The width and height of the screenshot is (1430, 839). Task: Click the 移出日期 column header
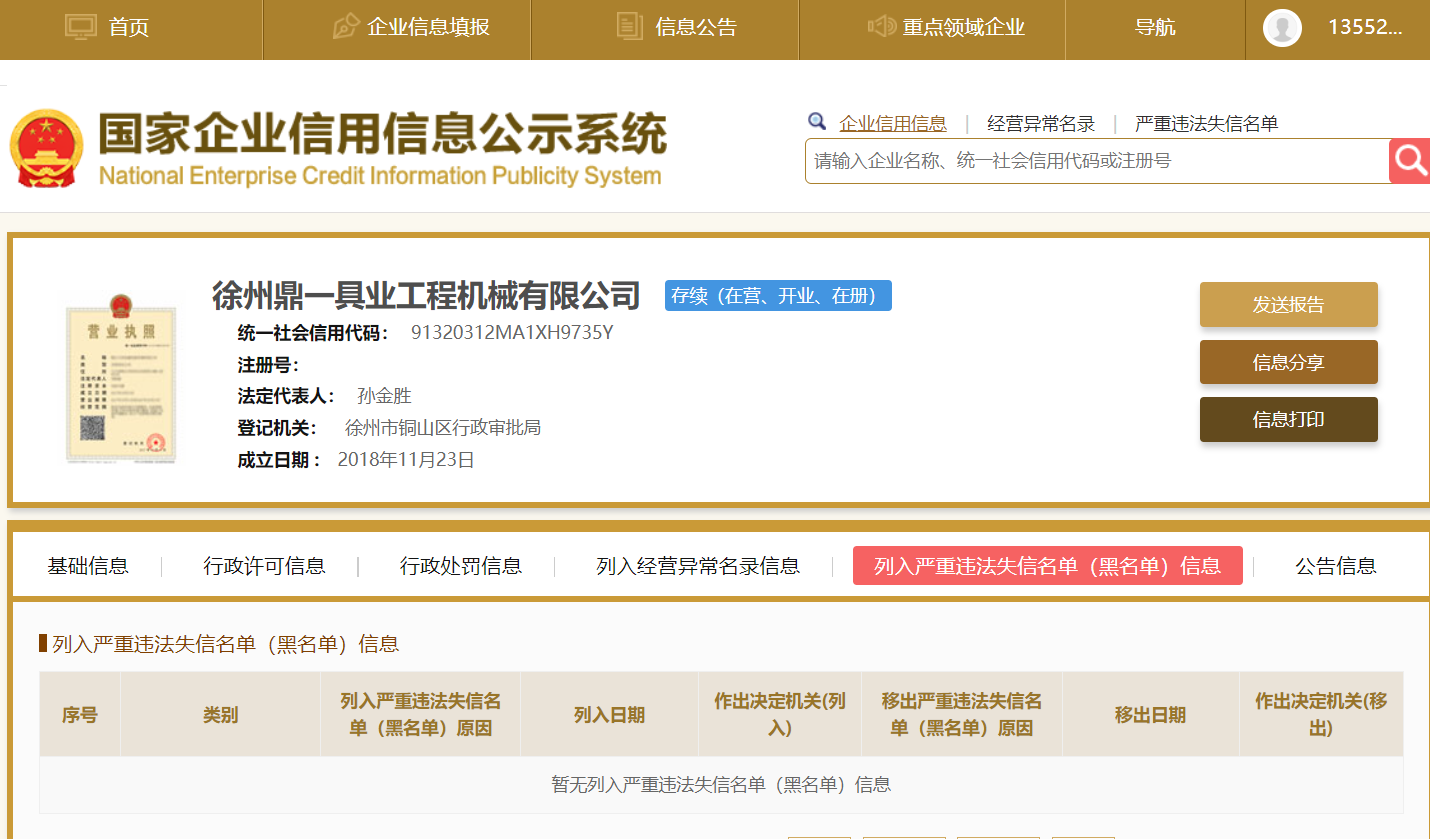pyautogui.click(x=1150, y=714)
